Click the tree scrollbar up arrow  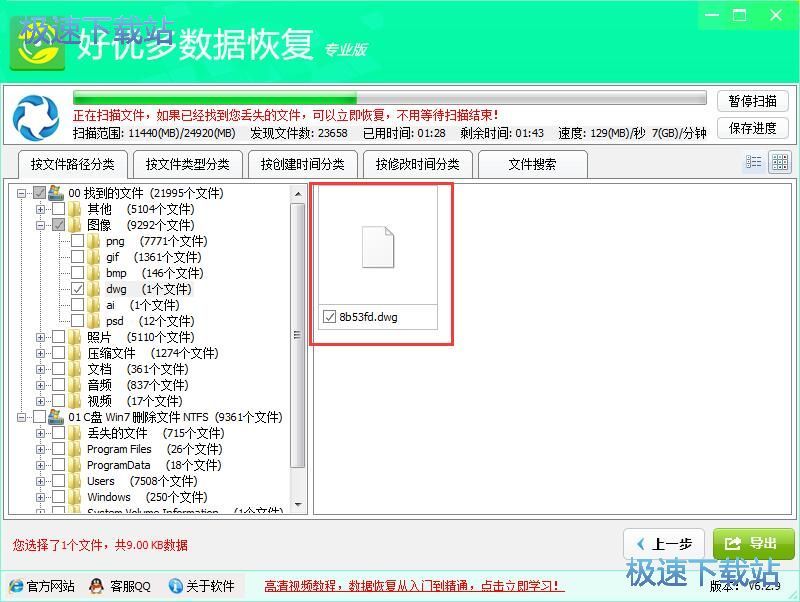tap(298, 194)
